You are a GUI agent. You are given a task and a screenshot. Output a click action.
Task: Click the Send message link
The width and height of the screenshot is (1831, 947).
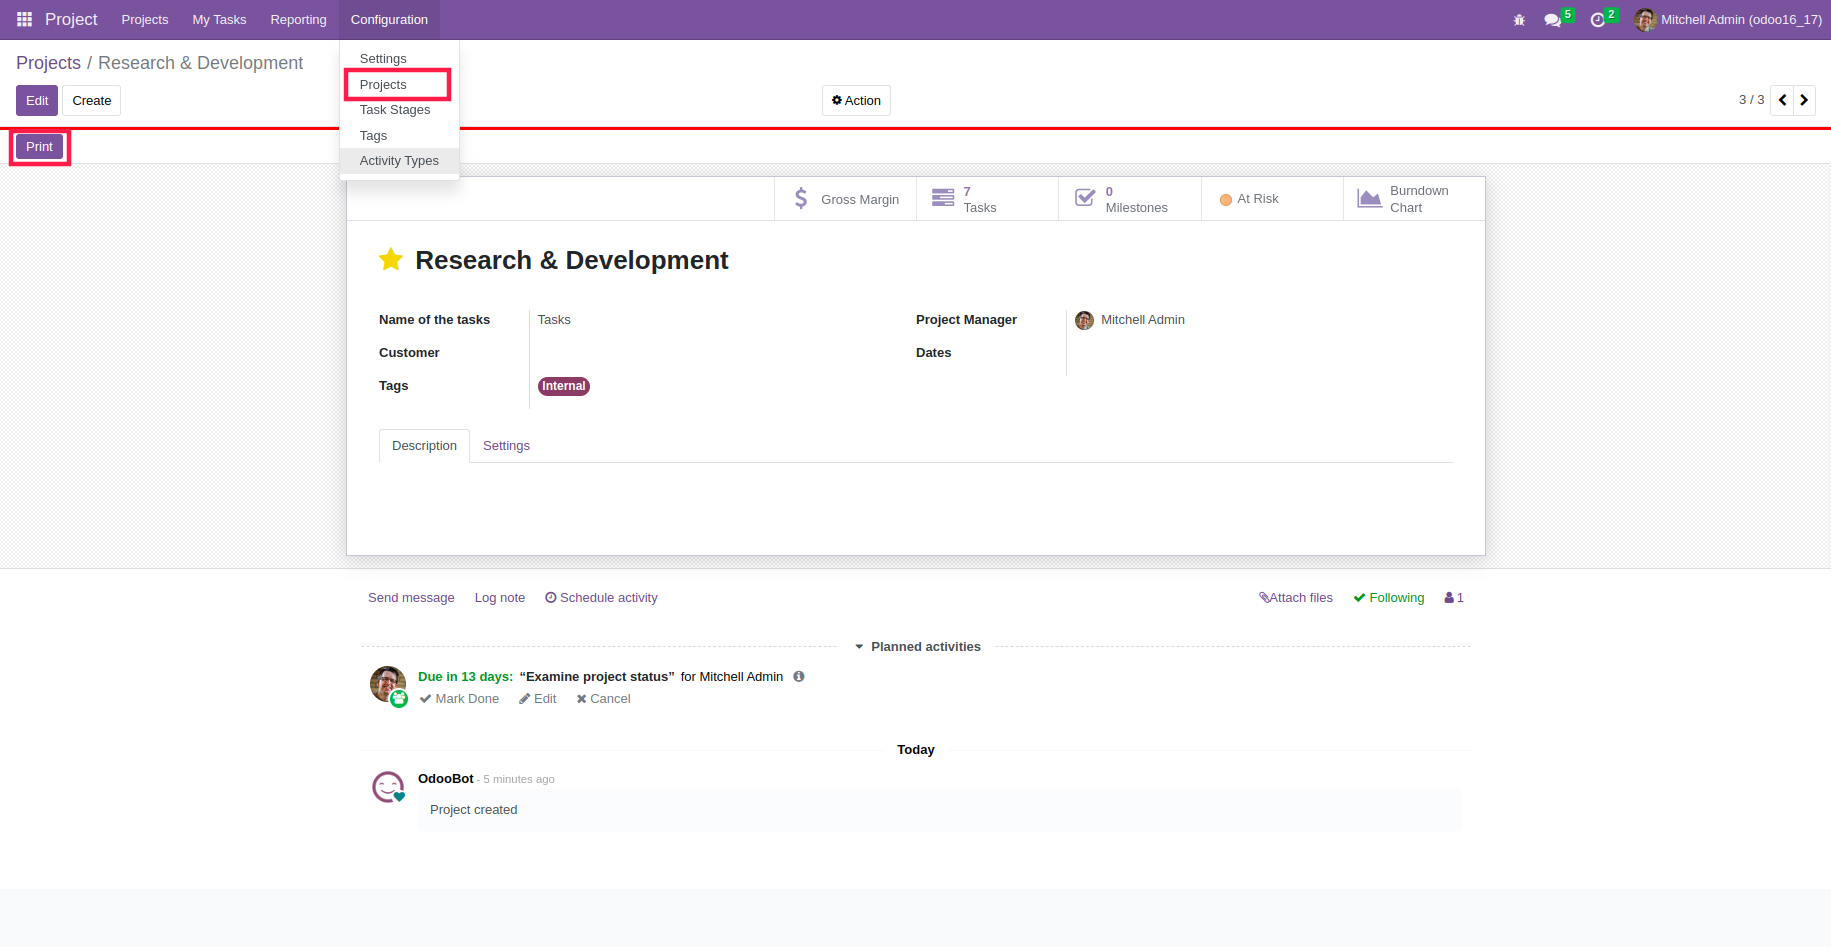coord(411,598)
